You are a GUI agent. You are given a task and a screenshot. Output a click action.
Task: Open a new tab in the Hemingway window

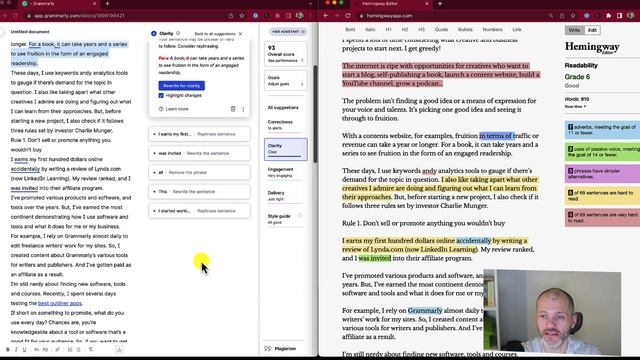pyautogui.click(x=440, y=4)
